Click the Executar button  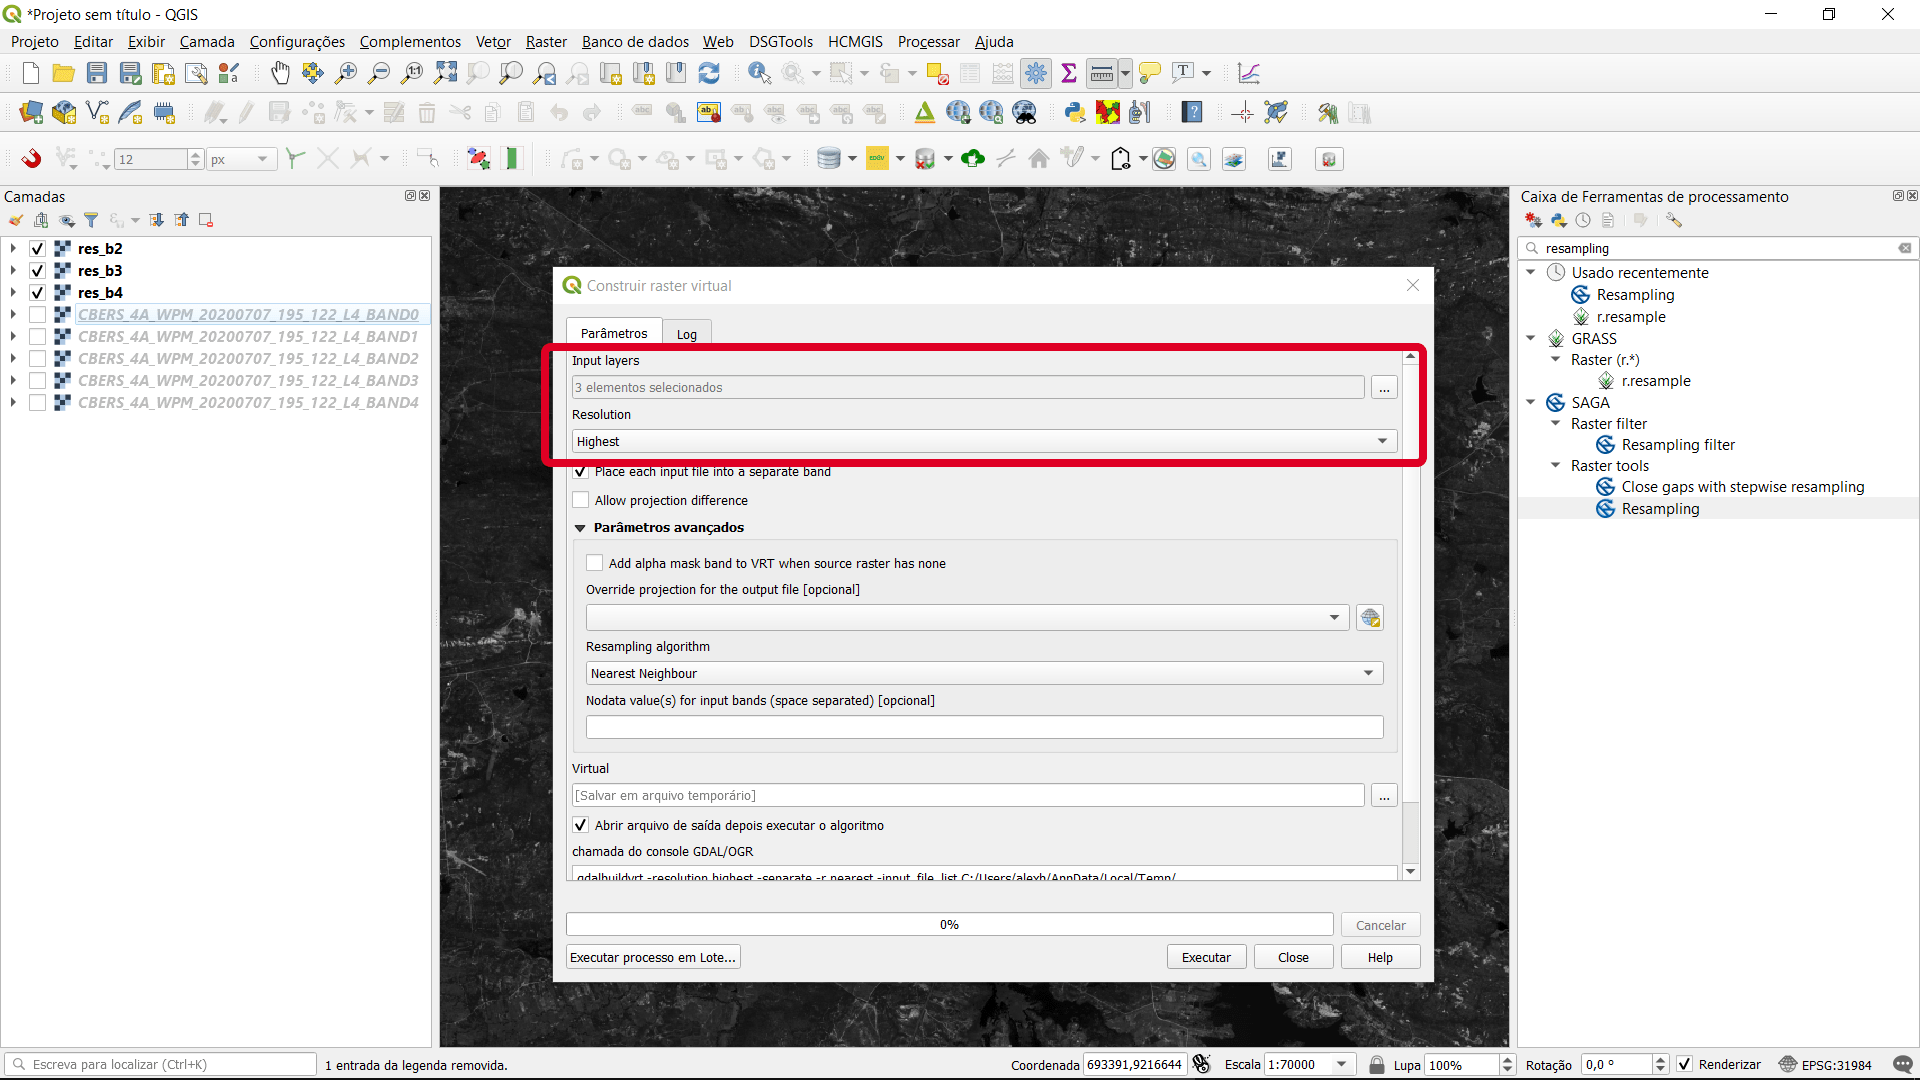point(1206,957)
